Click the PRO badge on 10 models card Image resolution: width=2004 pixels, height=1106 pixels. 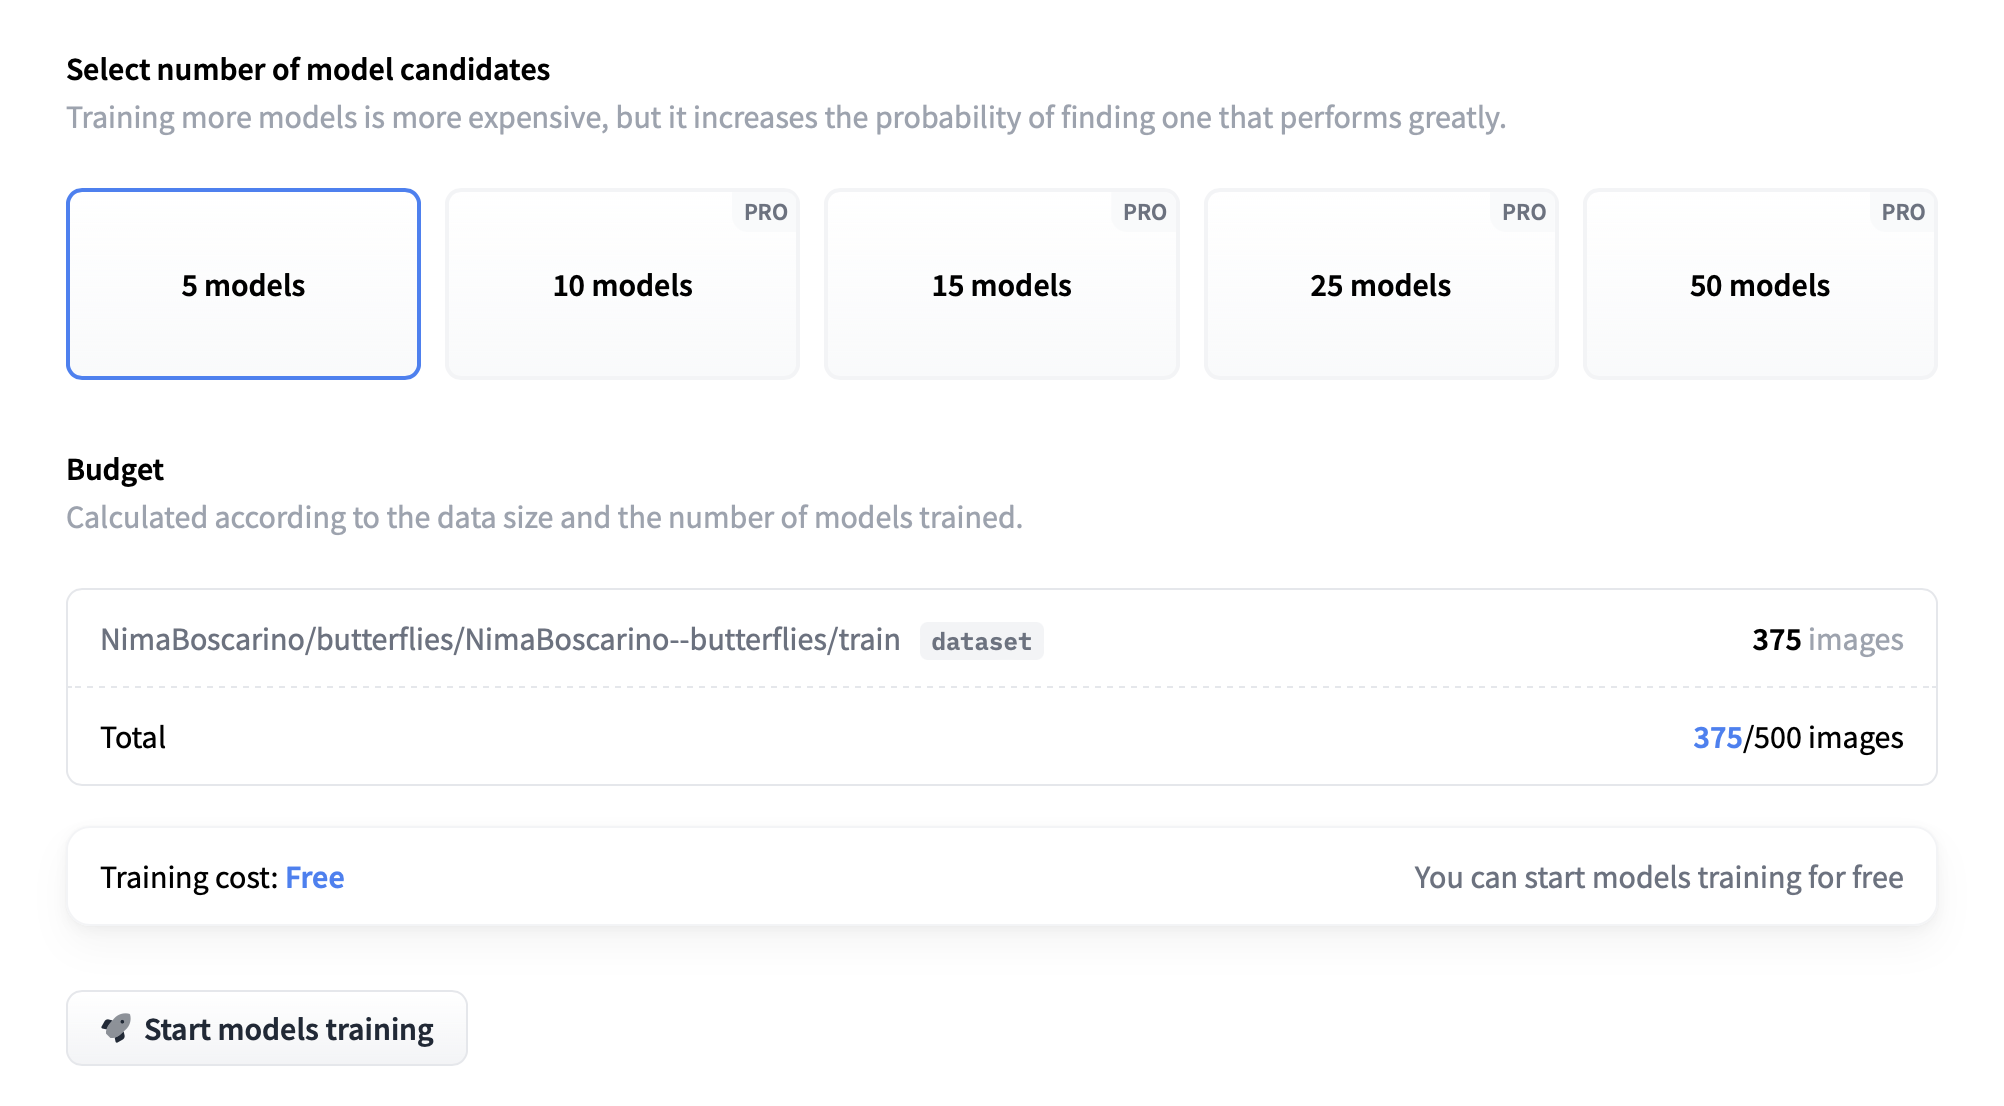[x=766, y=212]
